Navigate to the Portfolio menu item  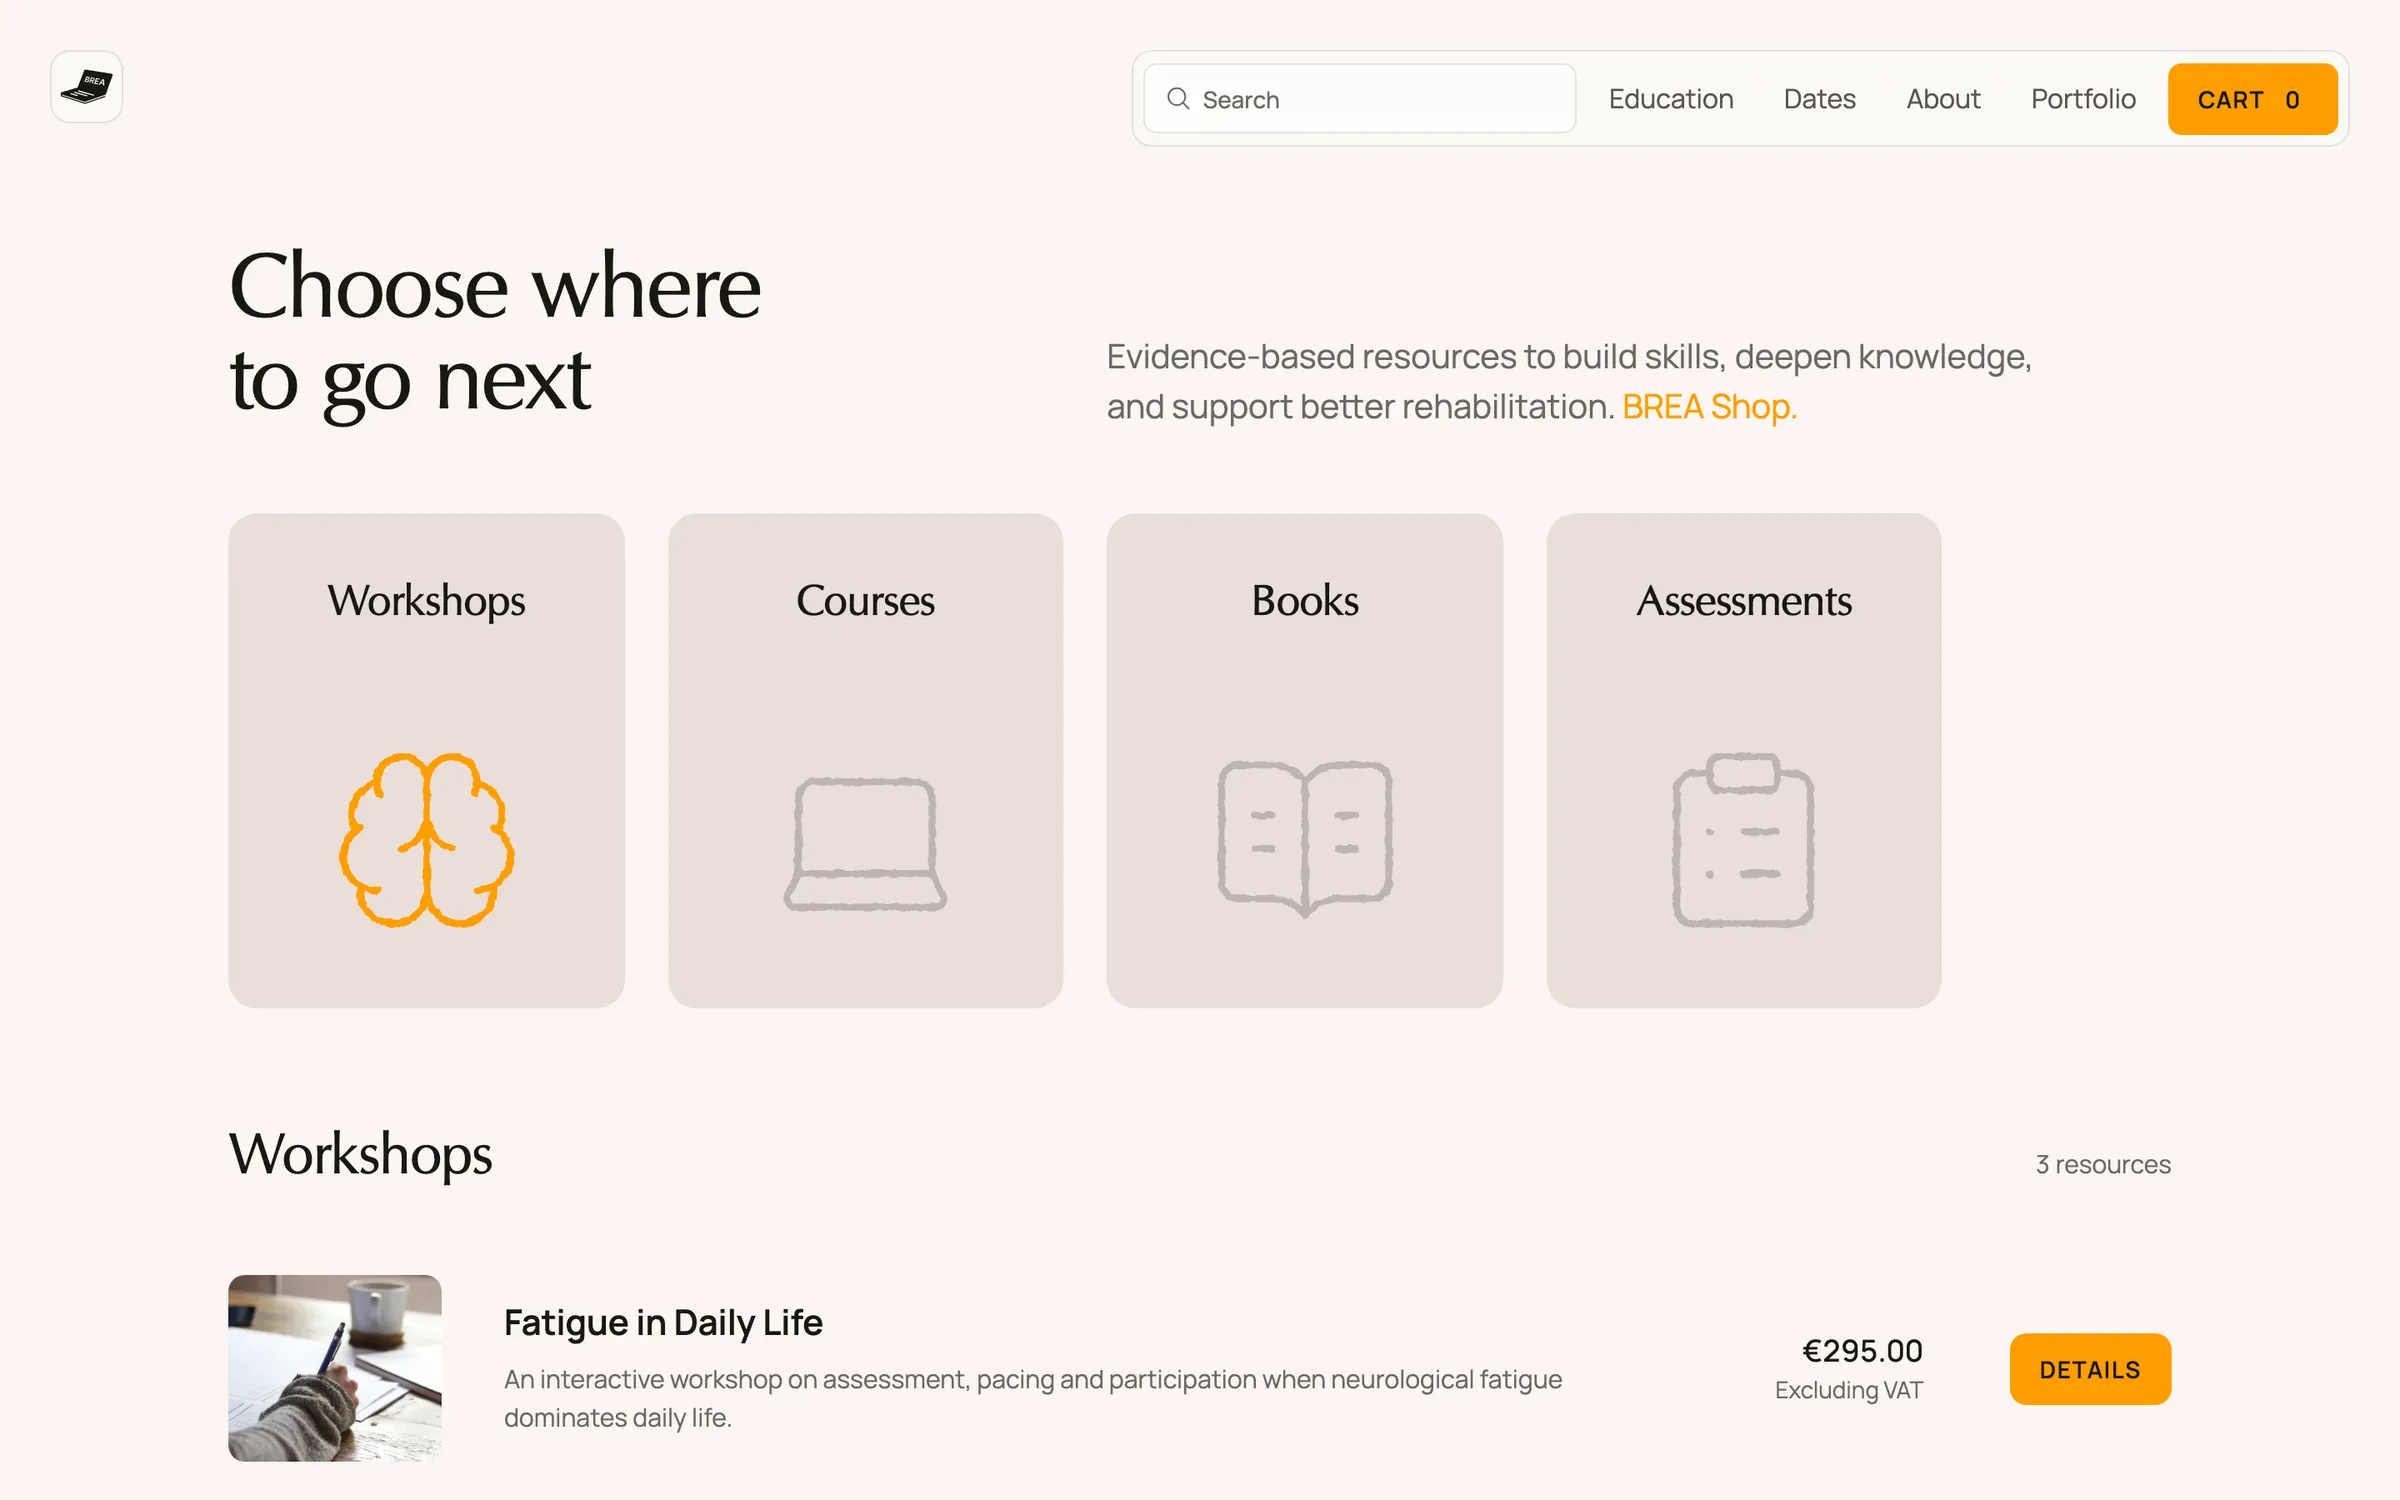[2083, 99]
